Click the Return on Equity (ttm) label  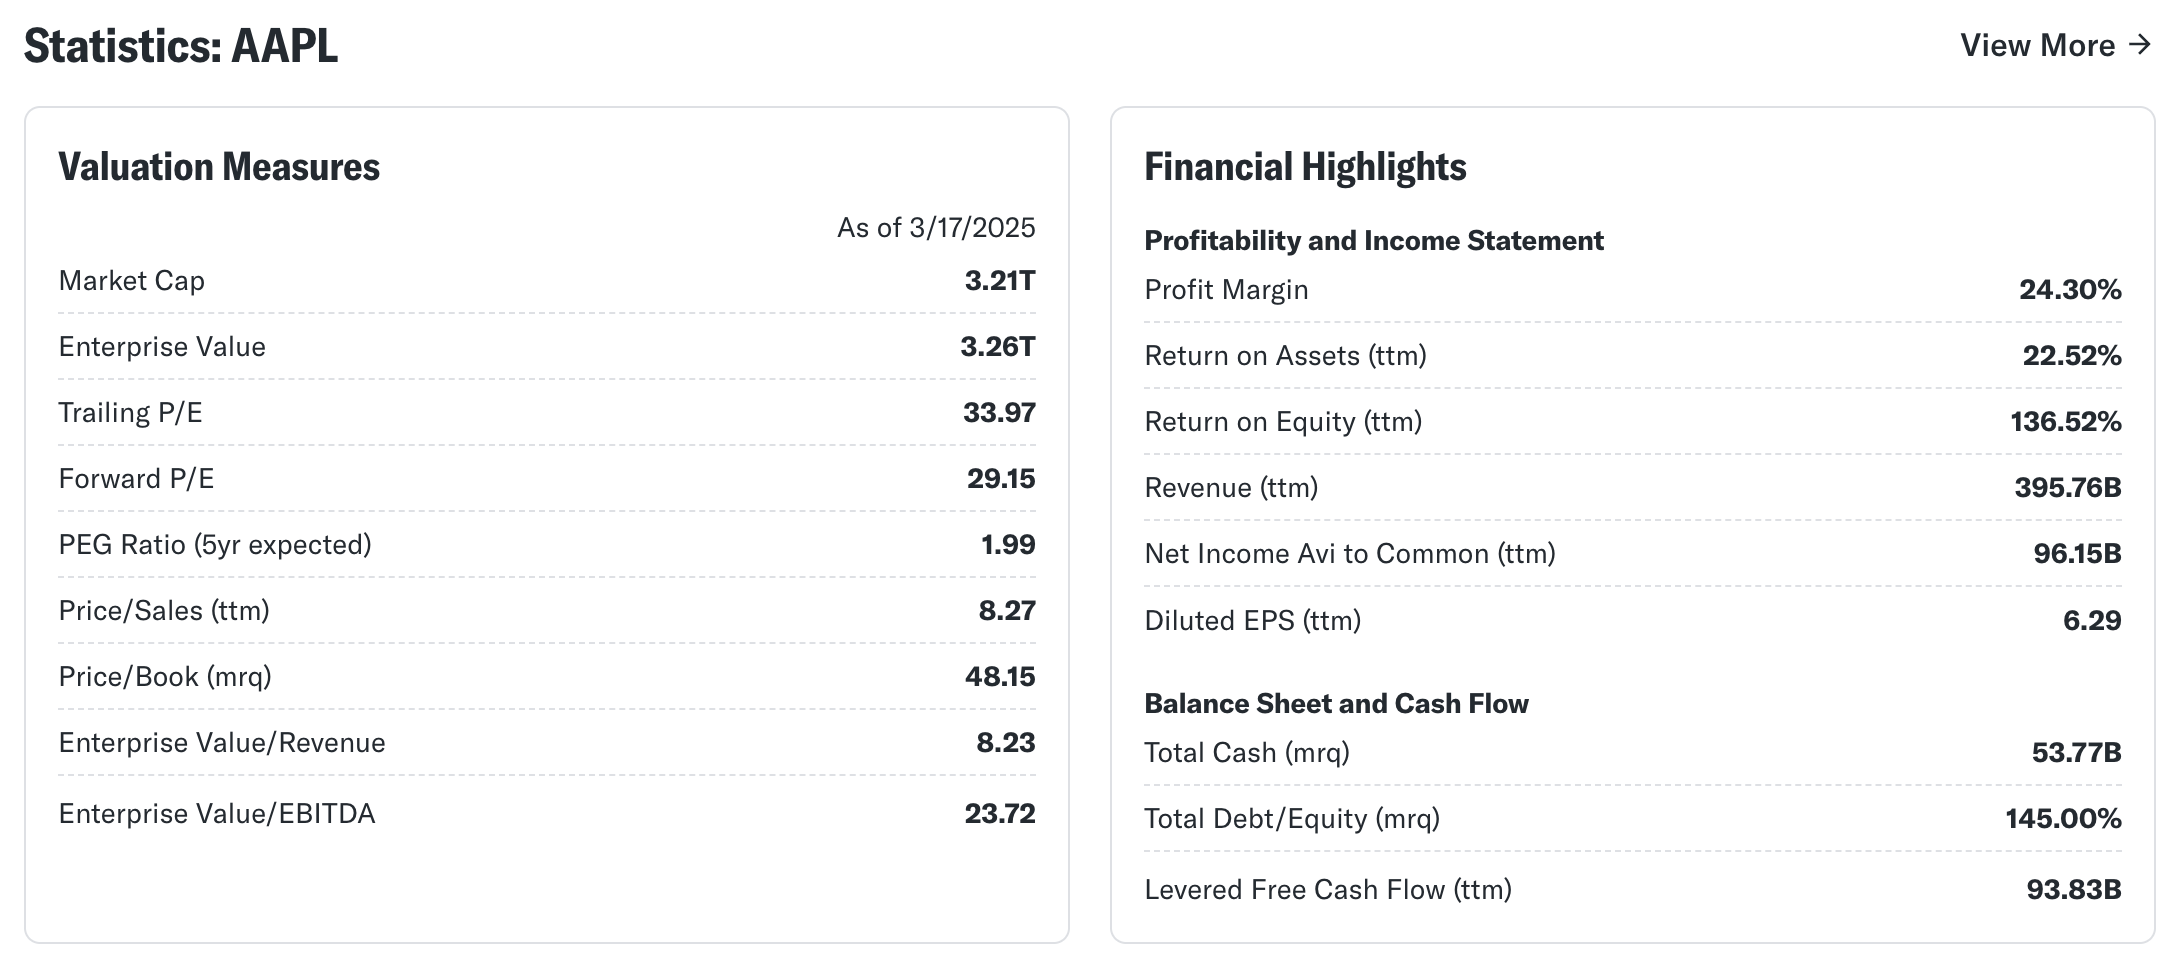coord(1283,422)
